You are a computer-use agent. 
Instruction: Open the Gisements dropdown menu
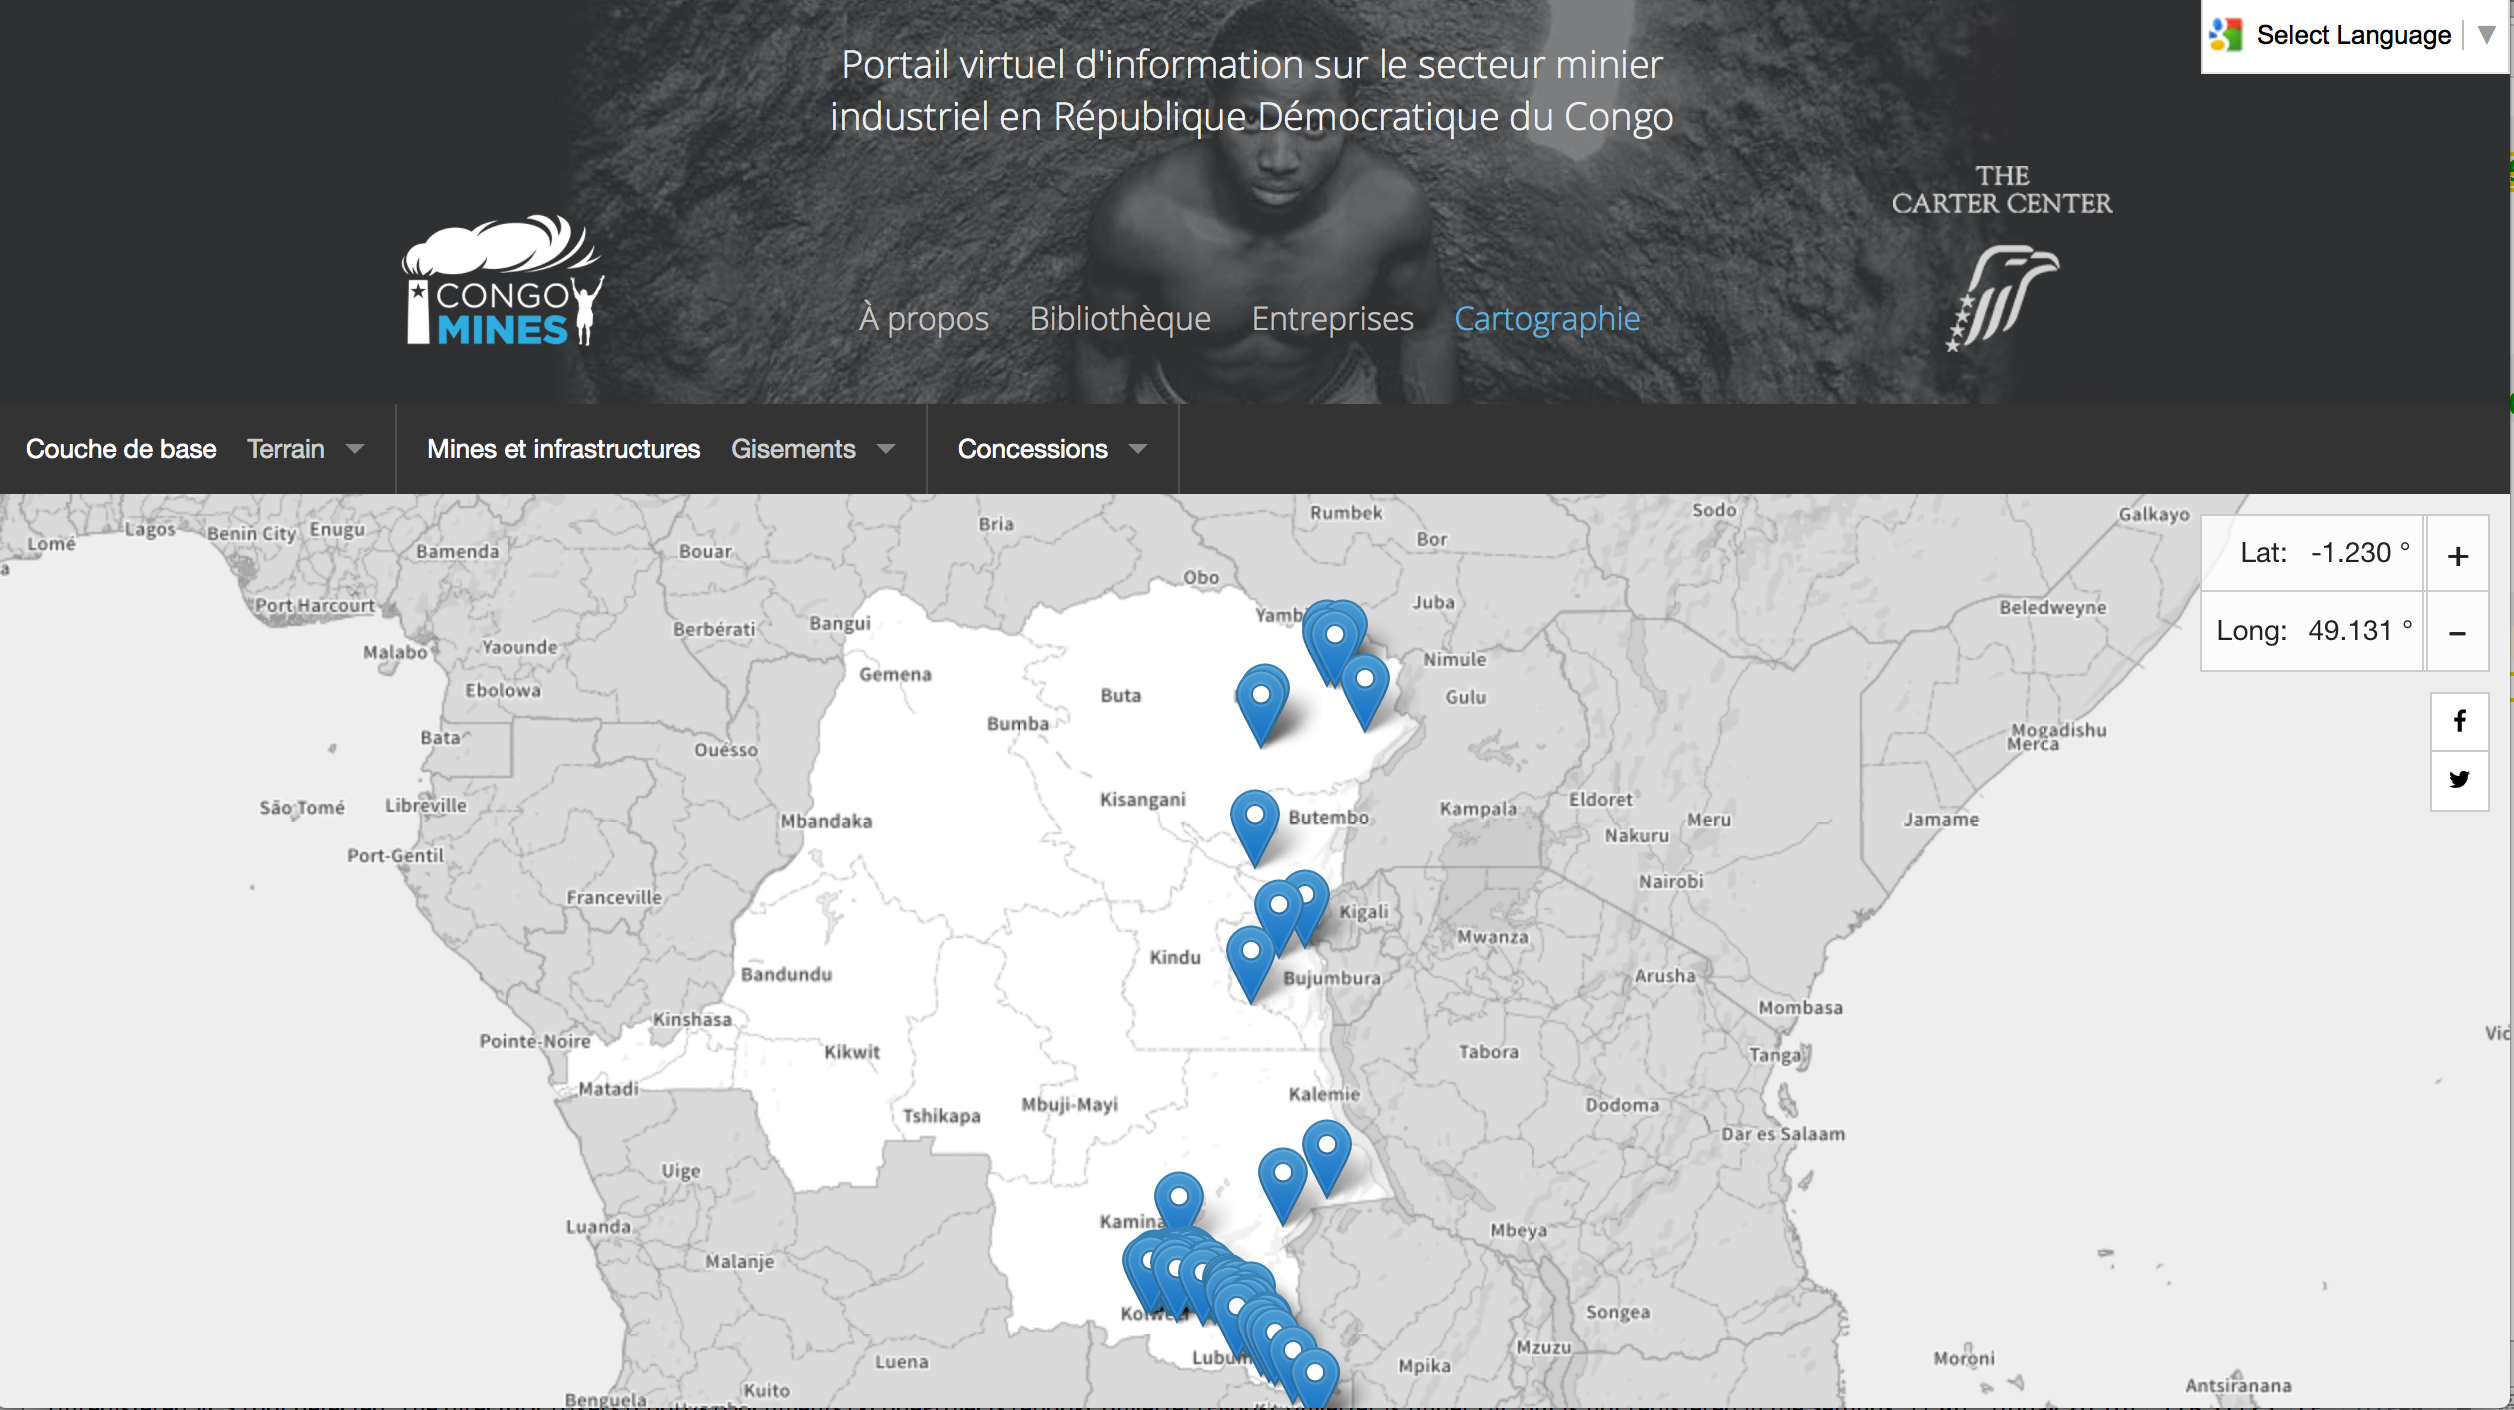[812, 449]
